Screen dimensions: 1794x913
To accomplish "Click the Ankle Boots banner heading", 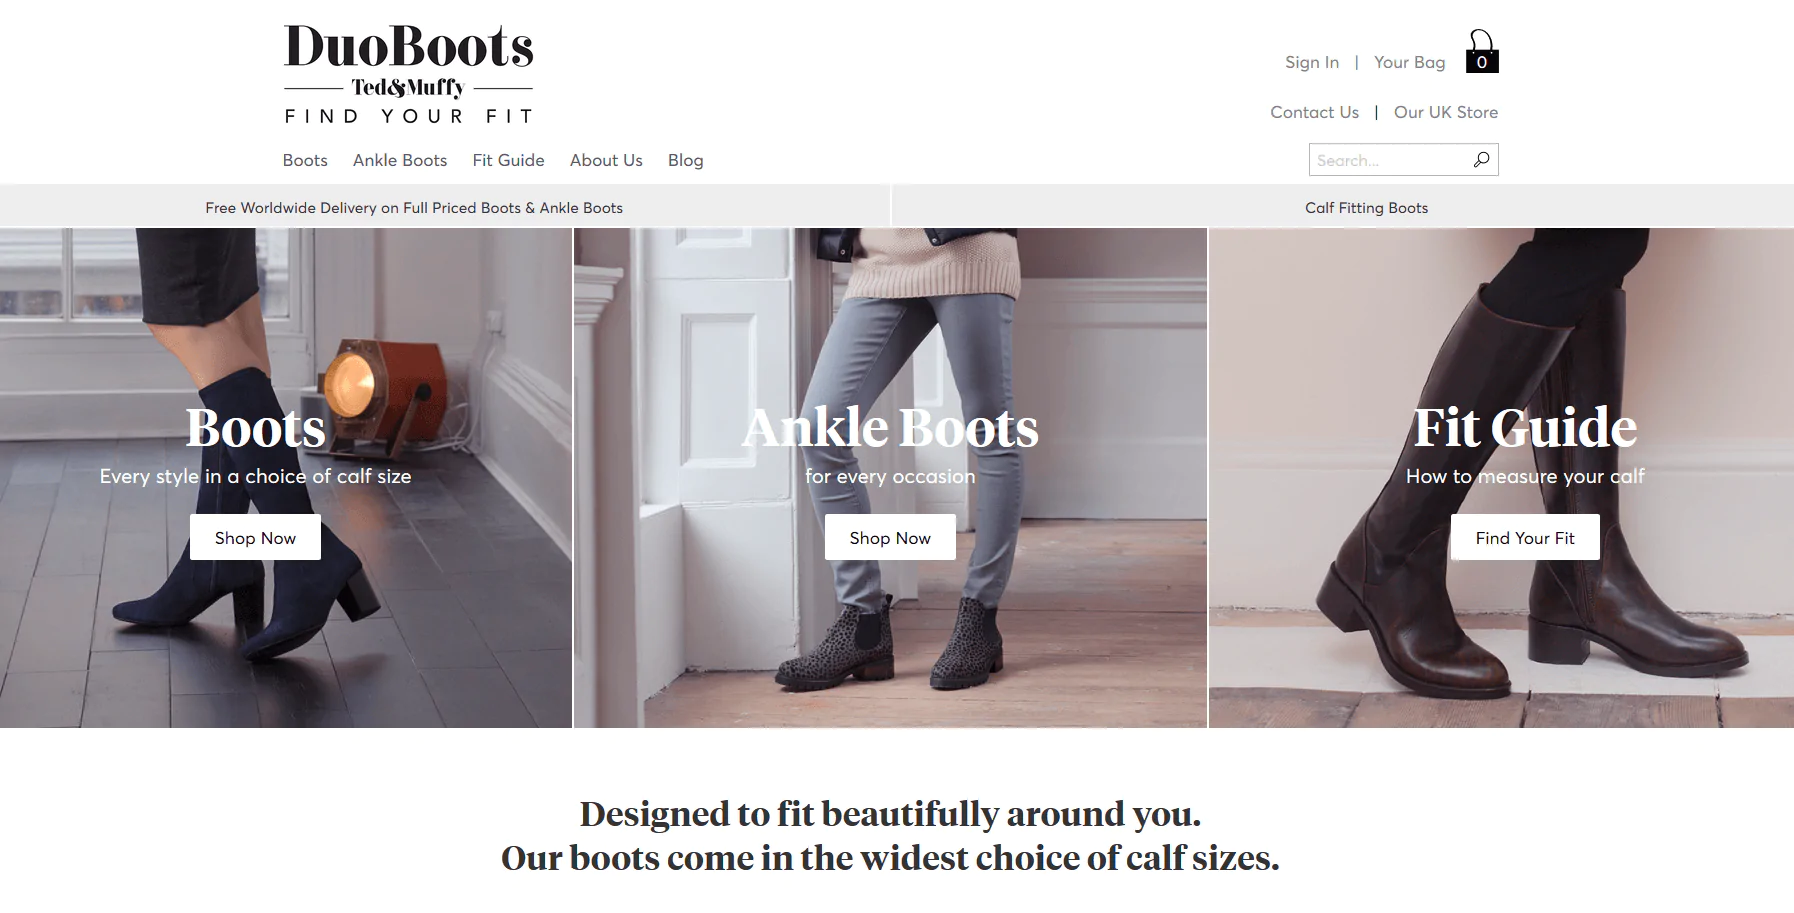I will 890,428.
